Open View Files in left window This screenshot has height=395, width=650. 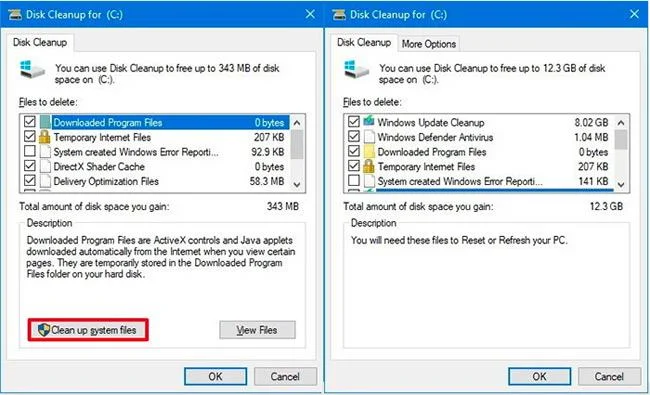point(257,330)
